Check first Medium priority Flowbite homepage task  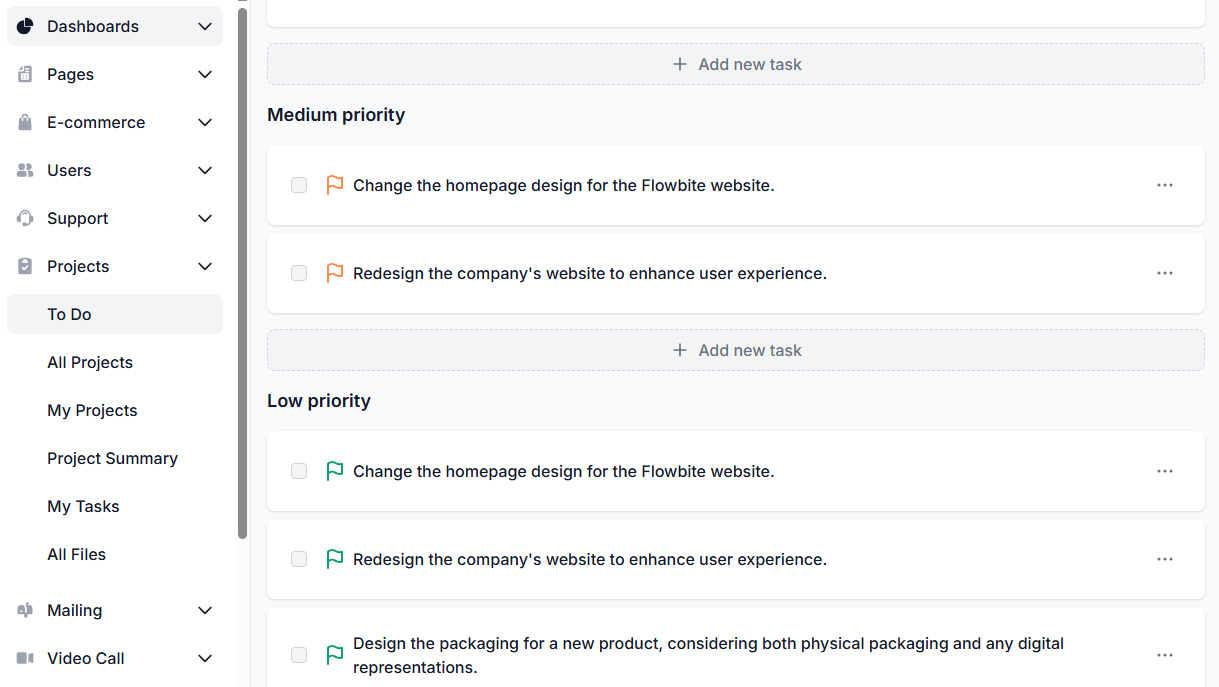299,185
